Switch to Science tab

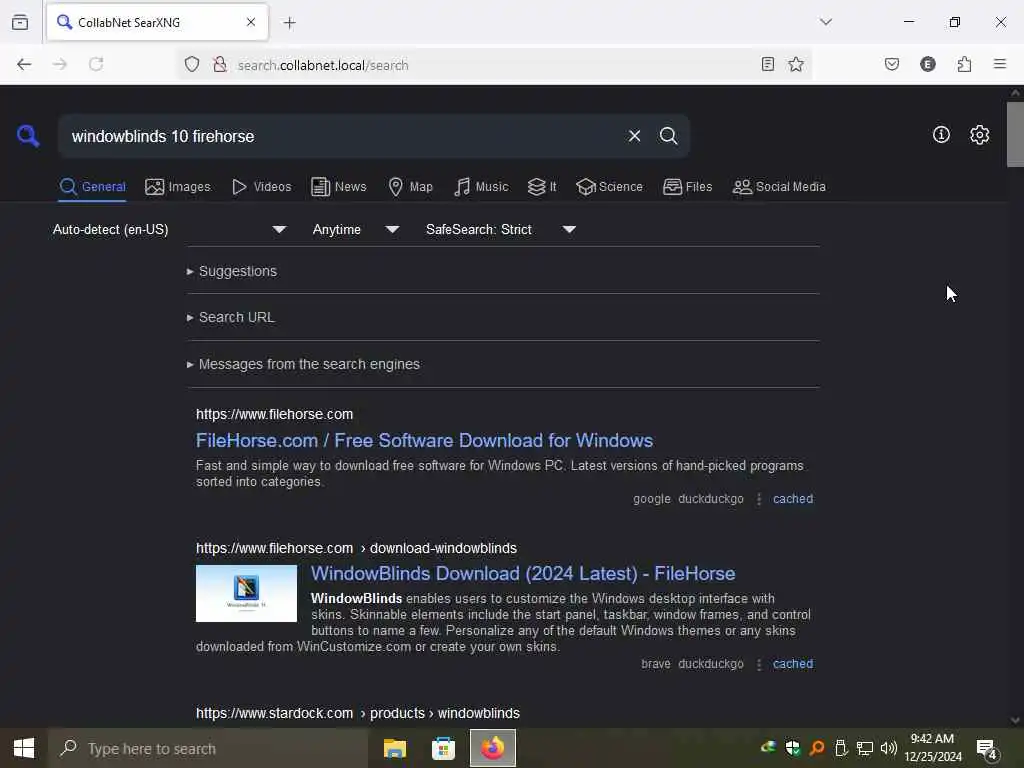609,187
